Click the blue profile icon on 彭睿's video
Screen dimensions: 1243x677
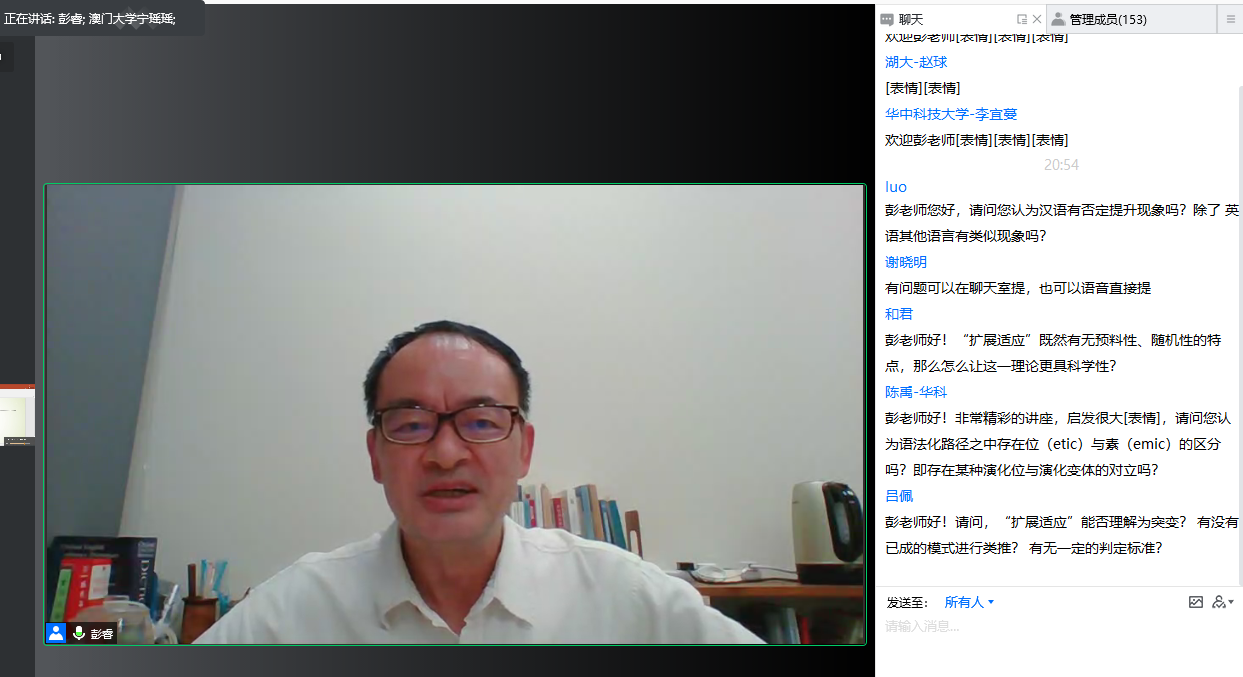pos(55,632)
